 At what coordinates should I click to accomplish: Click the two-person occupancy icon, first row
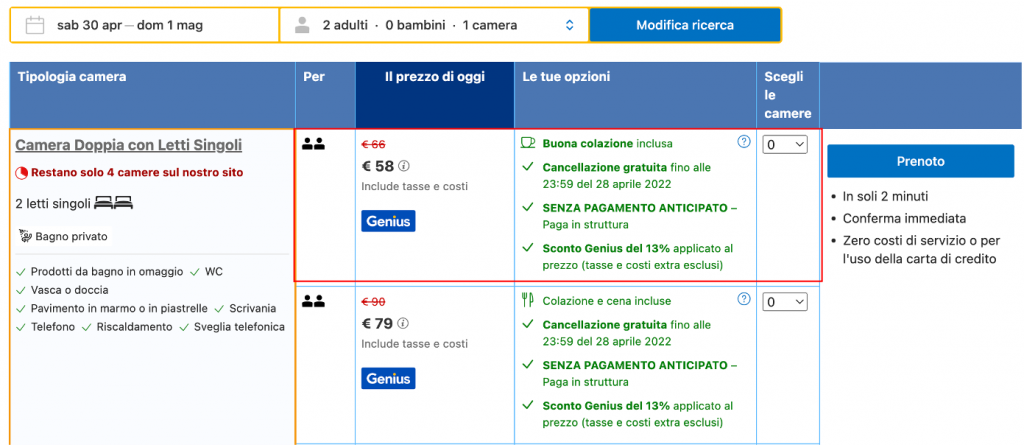[313, 144]
